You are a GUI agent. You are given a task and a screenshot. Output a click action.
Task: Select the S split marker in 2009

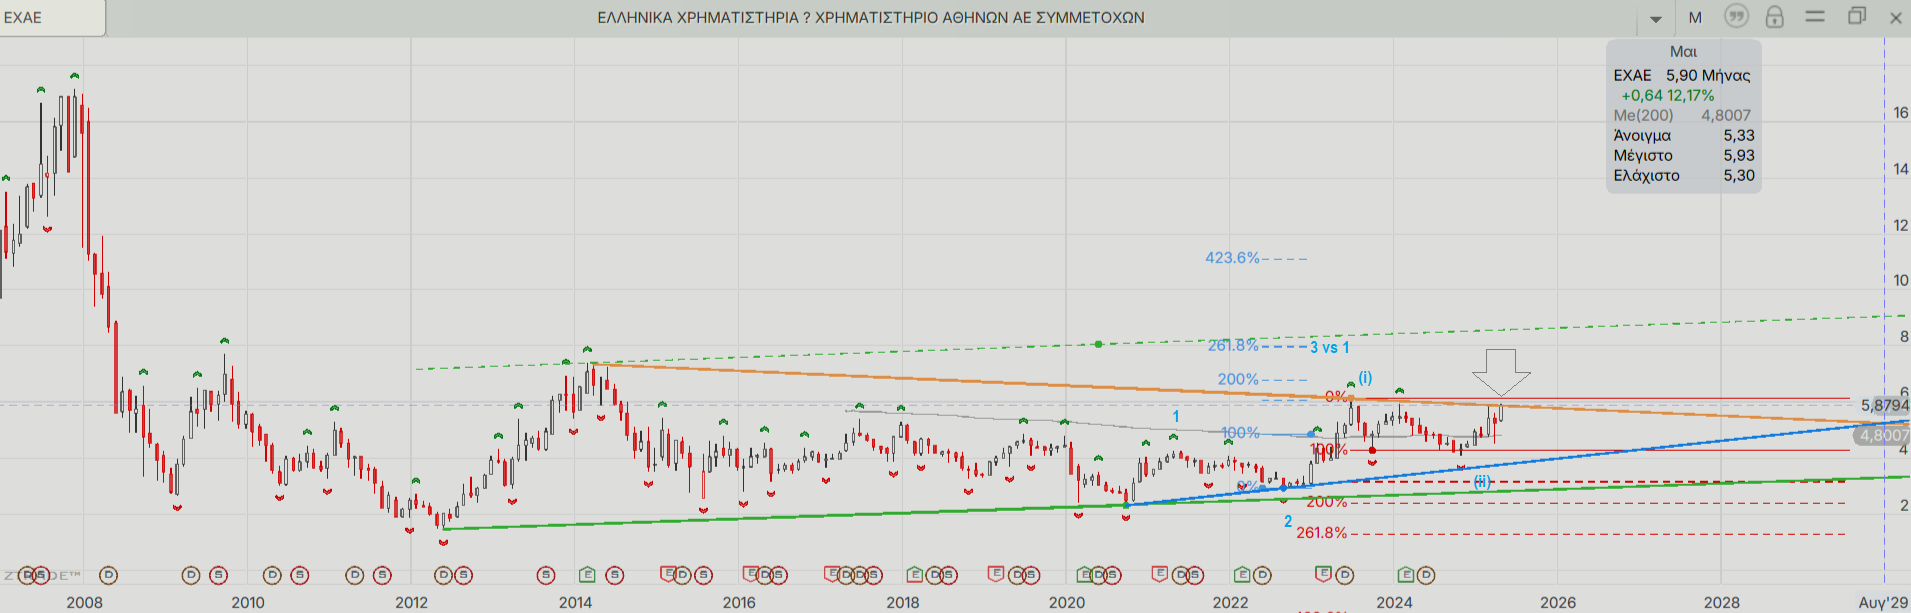coord(218,575)
